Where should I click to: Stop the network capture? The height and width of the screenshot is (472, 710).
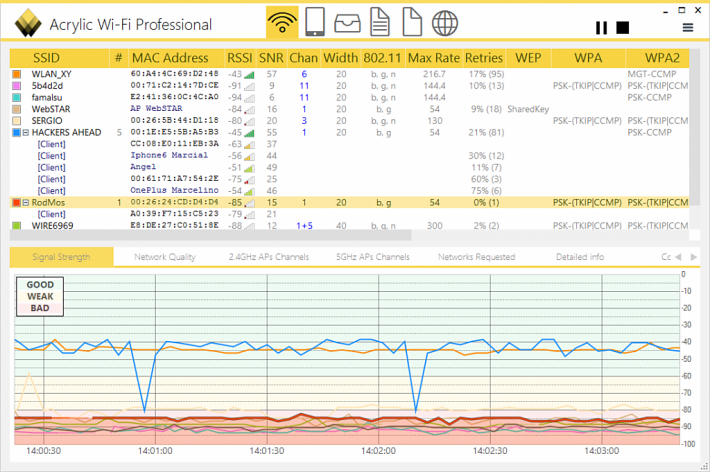[x=623, y=28]
